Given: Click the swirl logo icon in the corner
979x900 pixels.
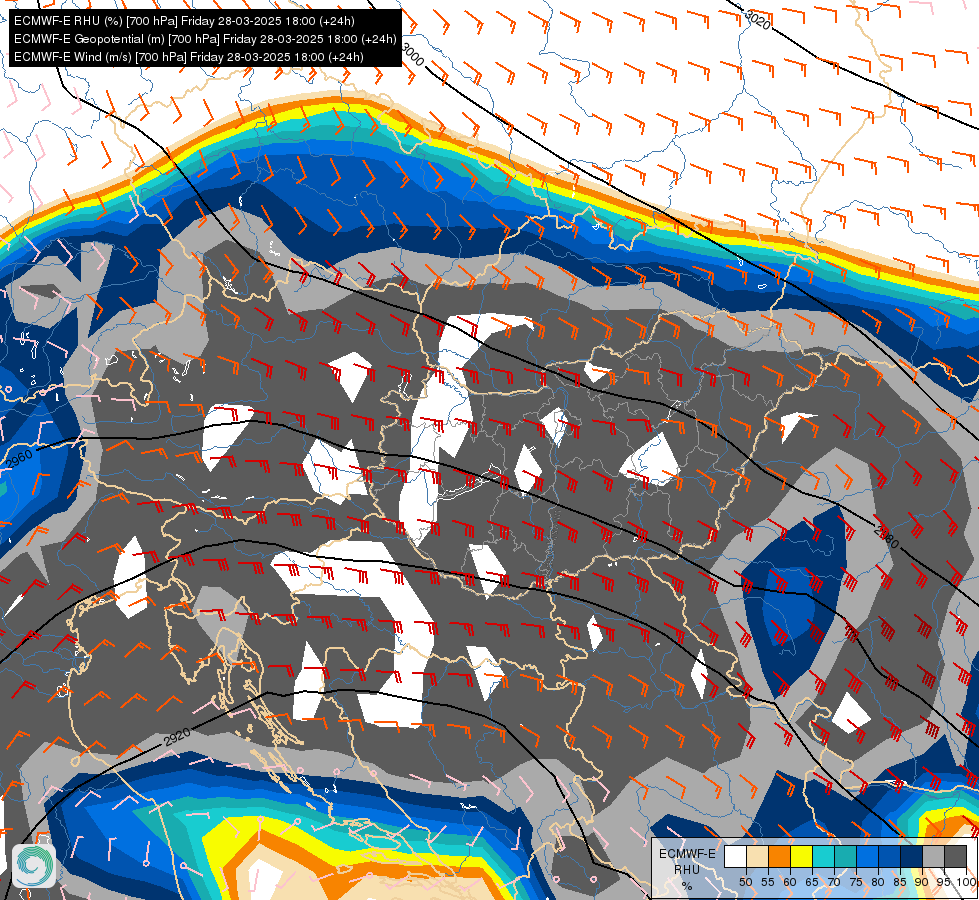Looking at the screenshot, I should point(34,866).
